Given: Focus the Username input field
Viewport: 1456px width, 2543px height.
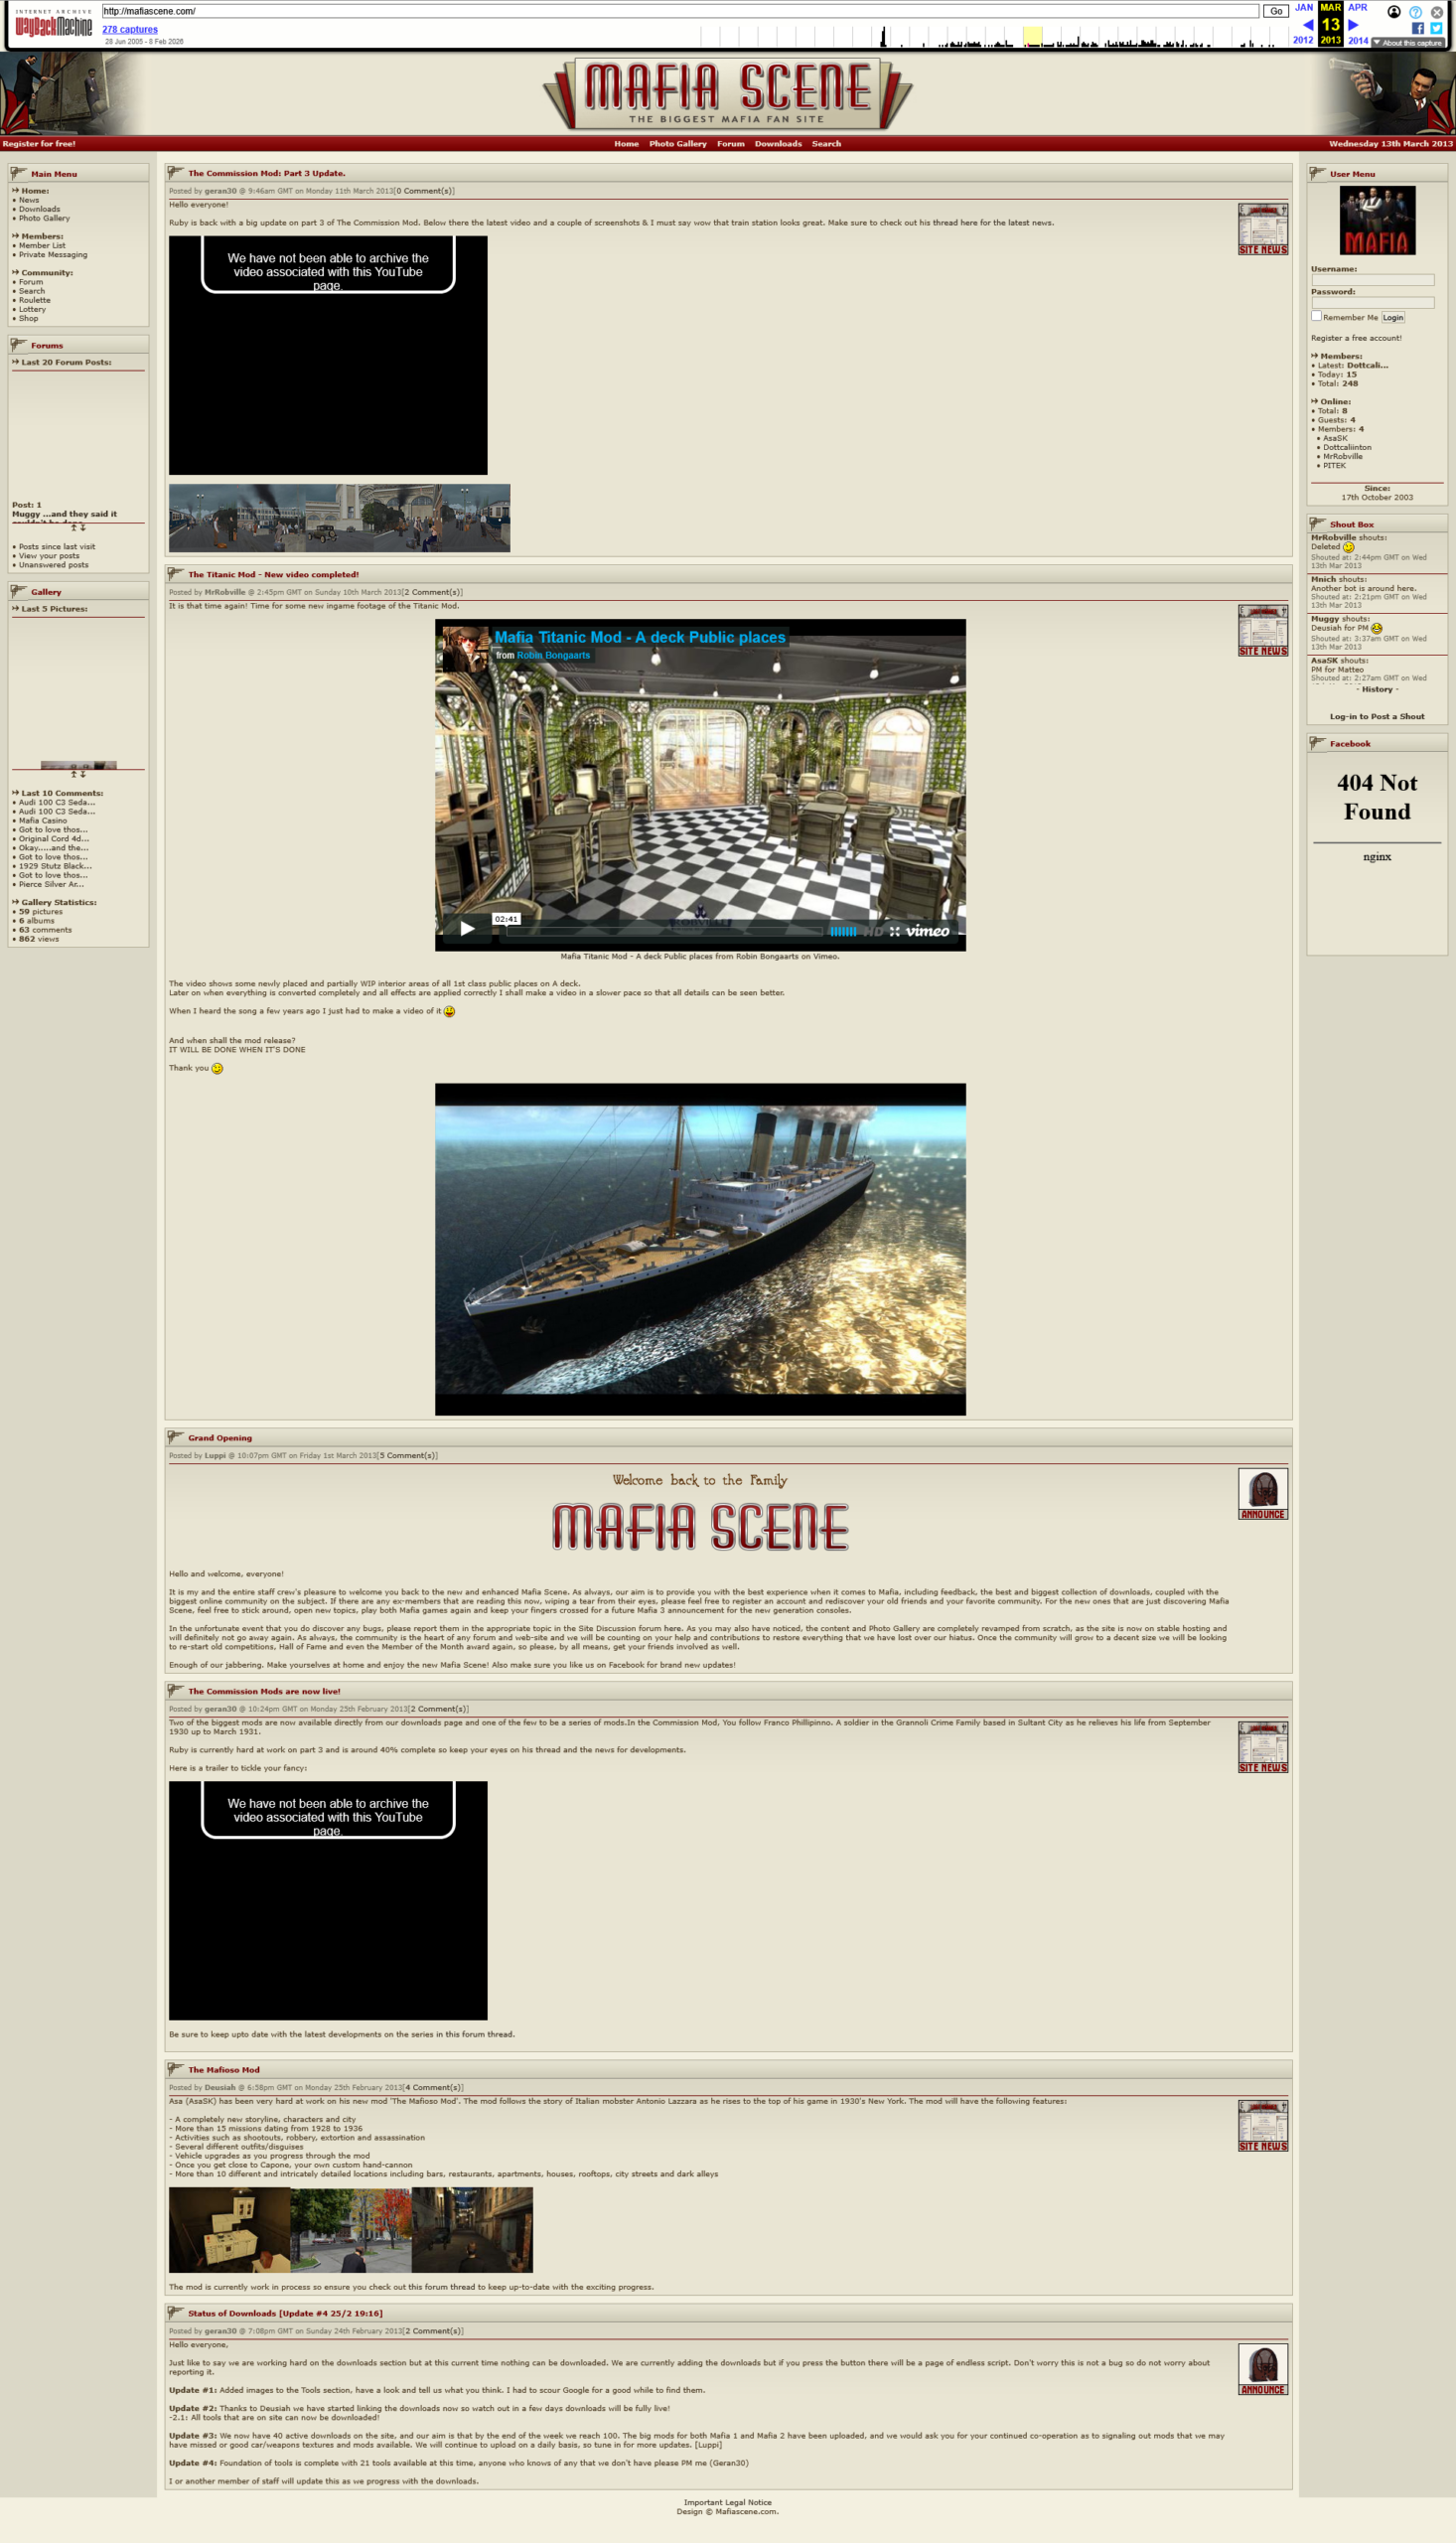Looking at the screenshot, I should pyautogui.click(x=1372, y=280).
